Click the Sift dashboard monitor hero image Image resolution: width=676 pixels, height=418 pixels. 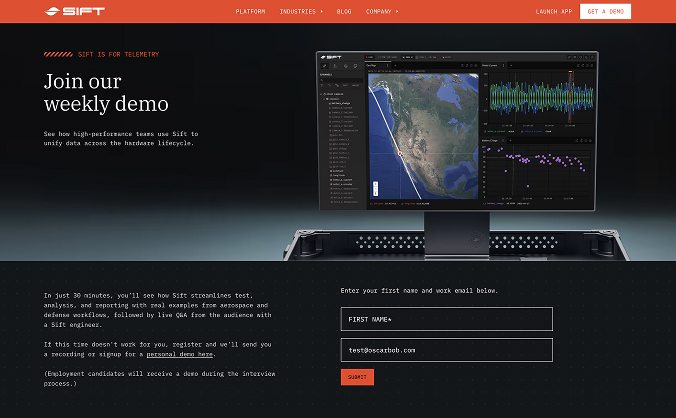coord(457,155)
